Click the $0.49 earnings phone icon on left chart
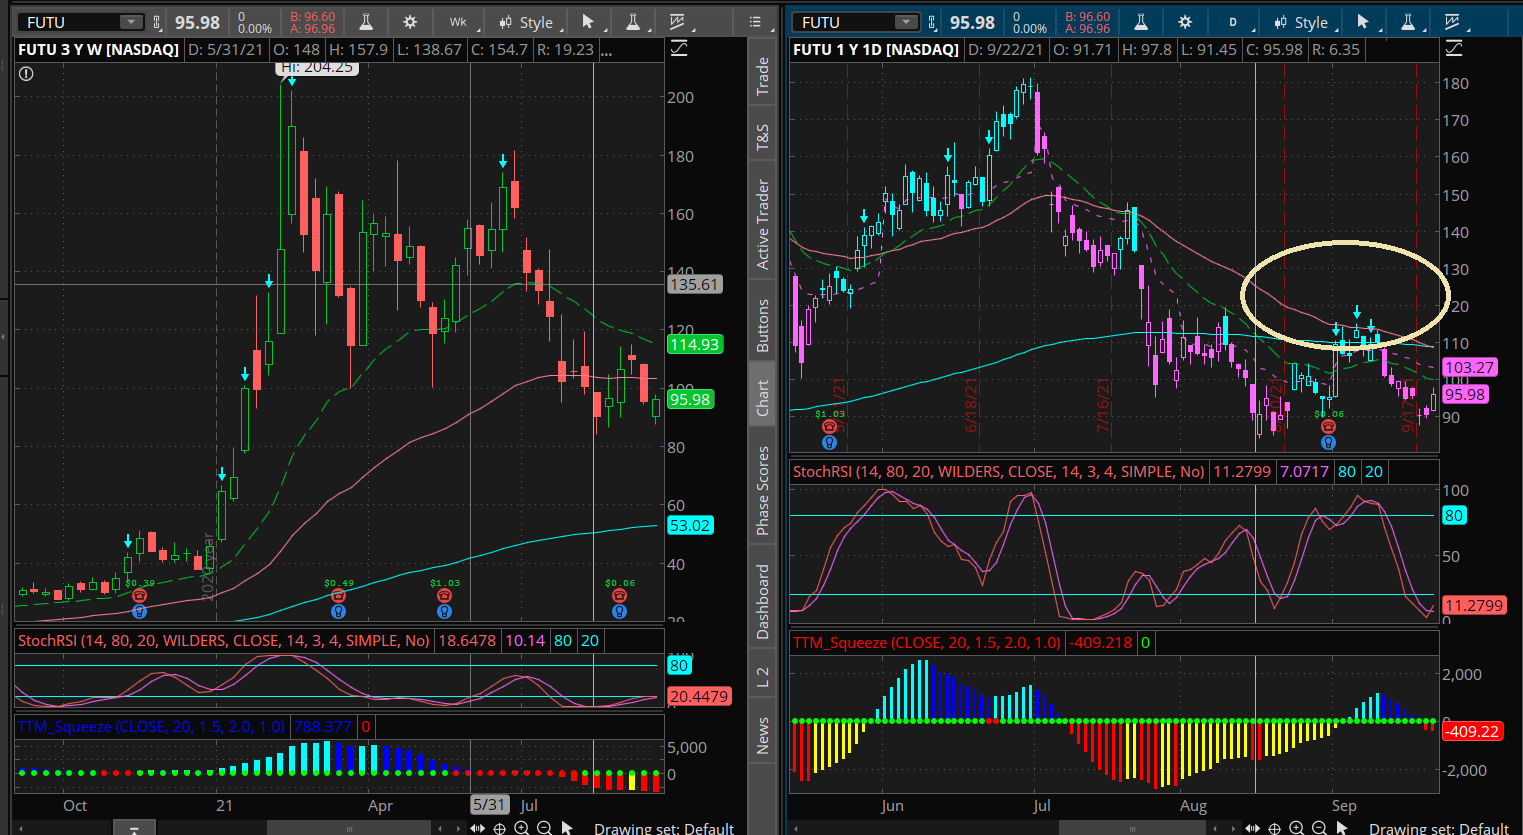Image resolution: width=1523 pixels, height=835 pixels. point(339,596)
